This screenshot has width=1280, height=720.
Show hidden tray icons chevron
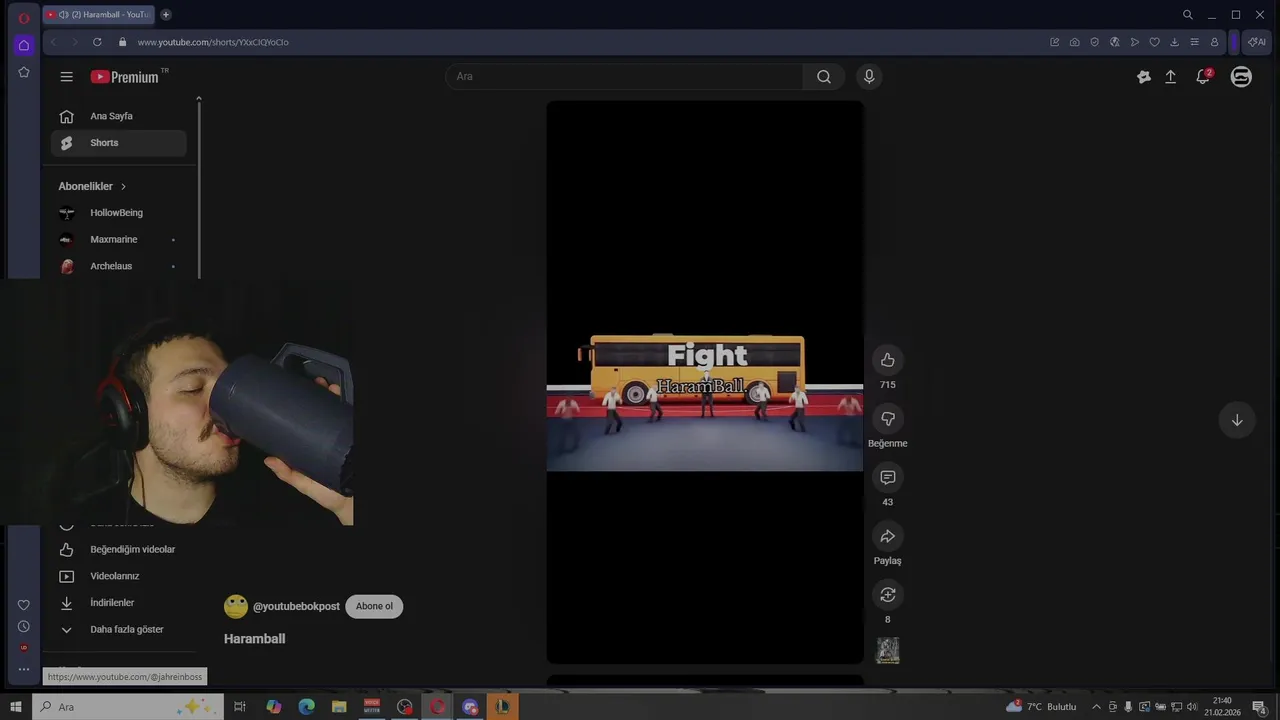point(1096,707)
